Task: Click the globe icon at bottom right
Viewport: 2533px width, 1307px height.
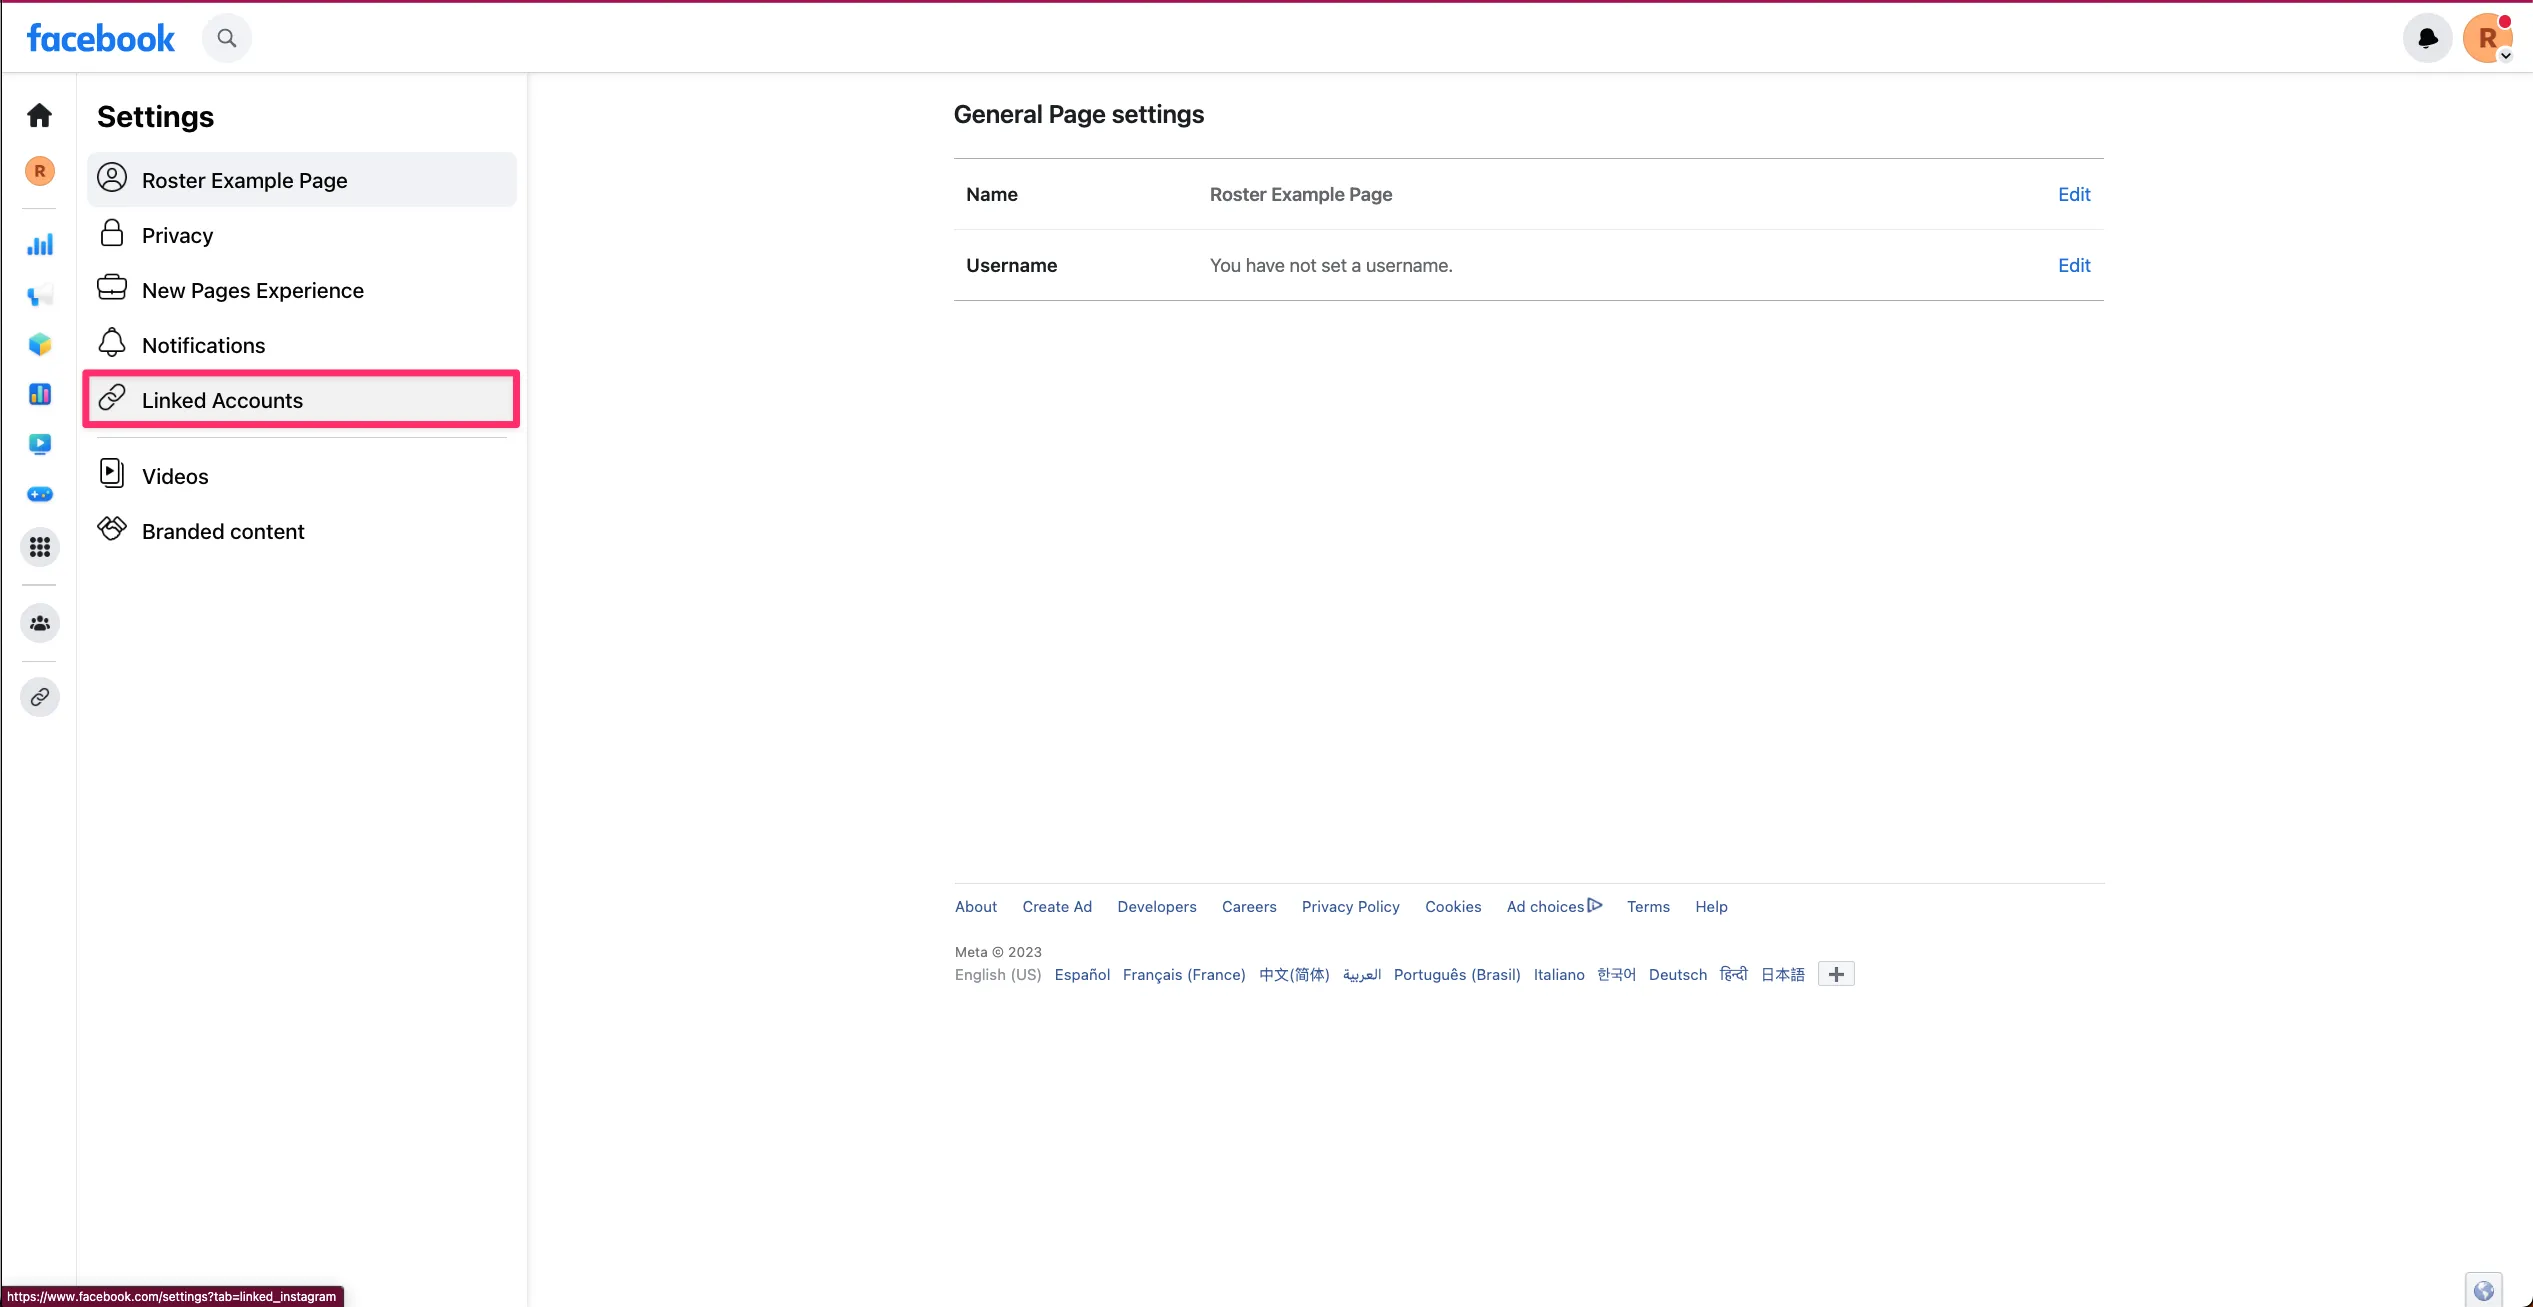Action: pyautogui.click(x=2483, y=1291)
